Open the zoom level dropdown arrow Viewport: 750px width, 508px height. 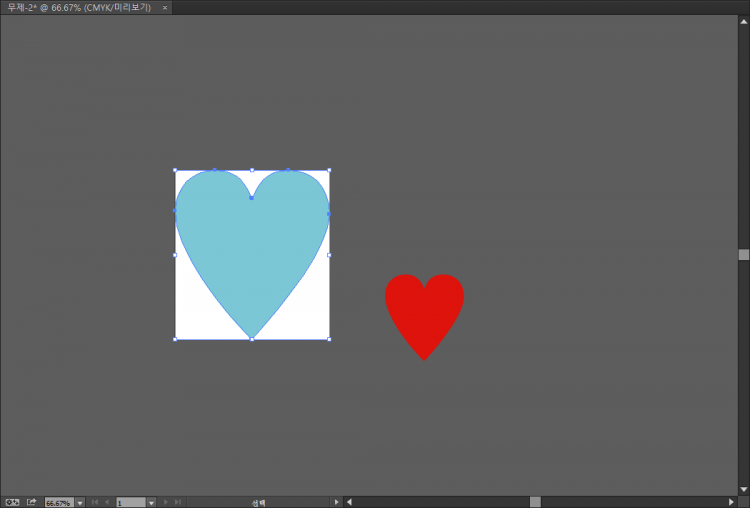pos(80,502)
